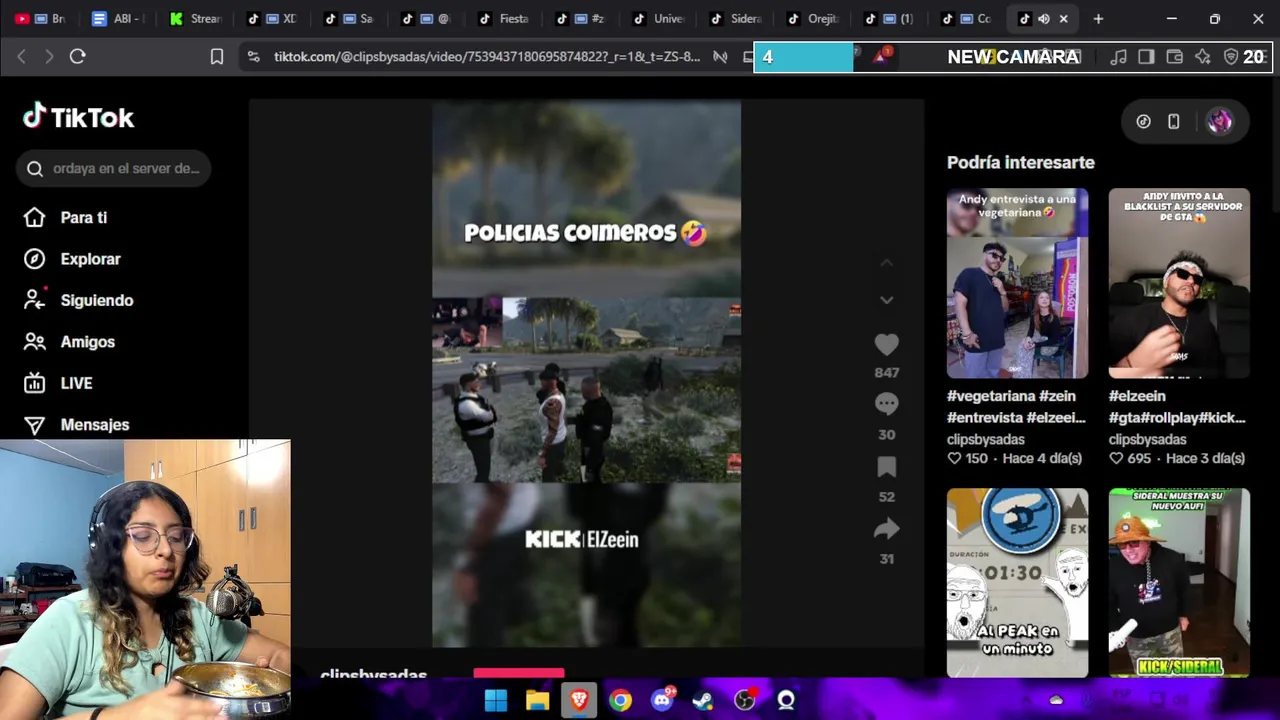Click the KICK ElZeein watermark on the video

582,540
